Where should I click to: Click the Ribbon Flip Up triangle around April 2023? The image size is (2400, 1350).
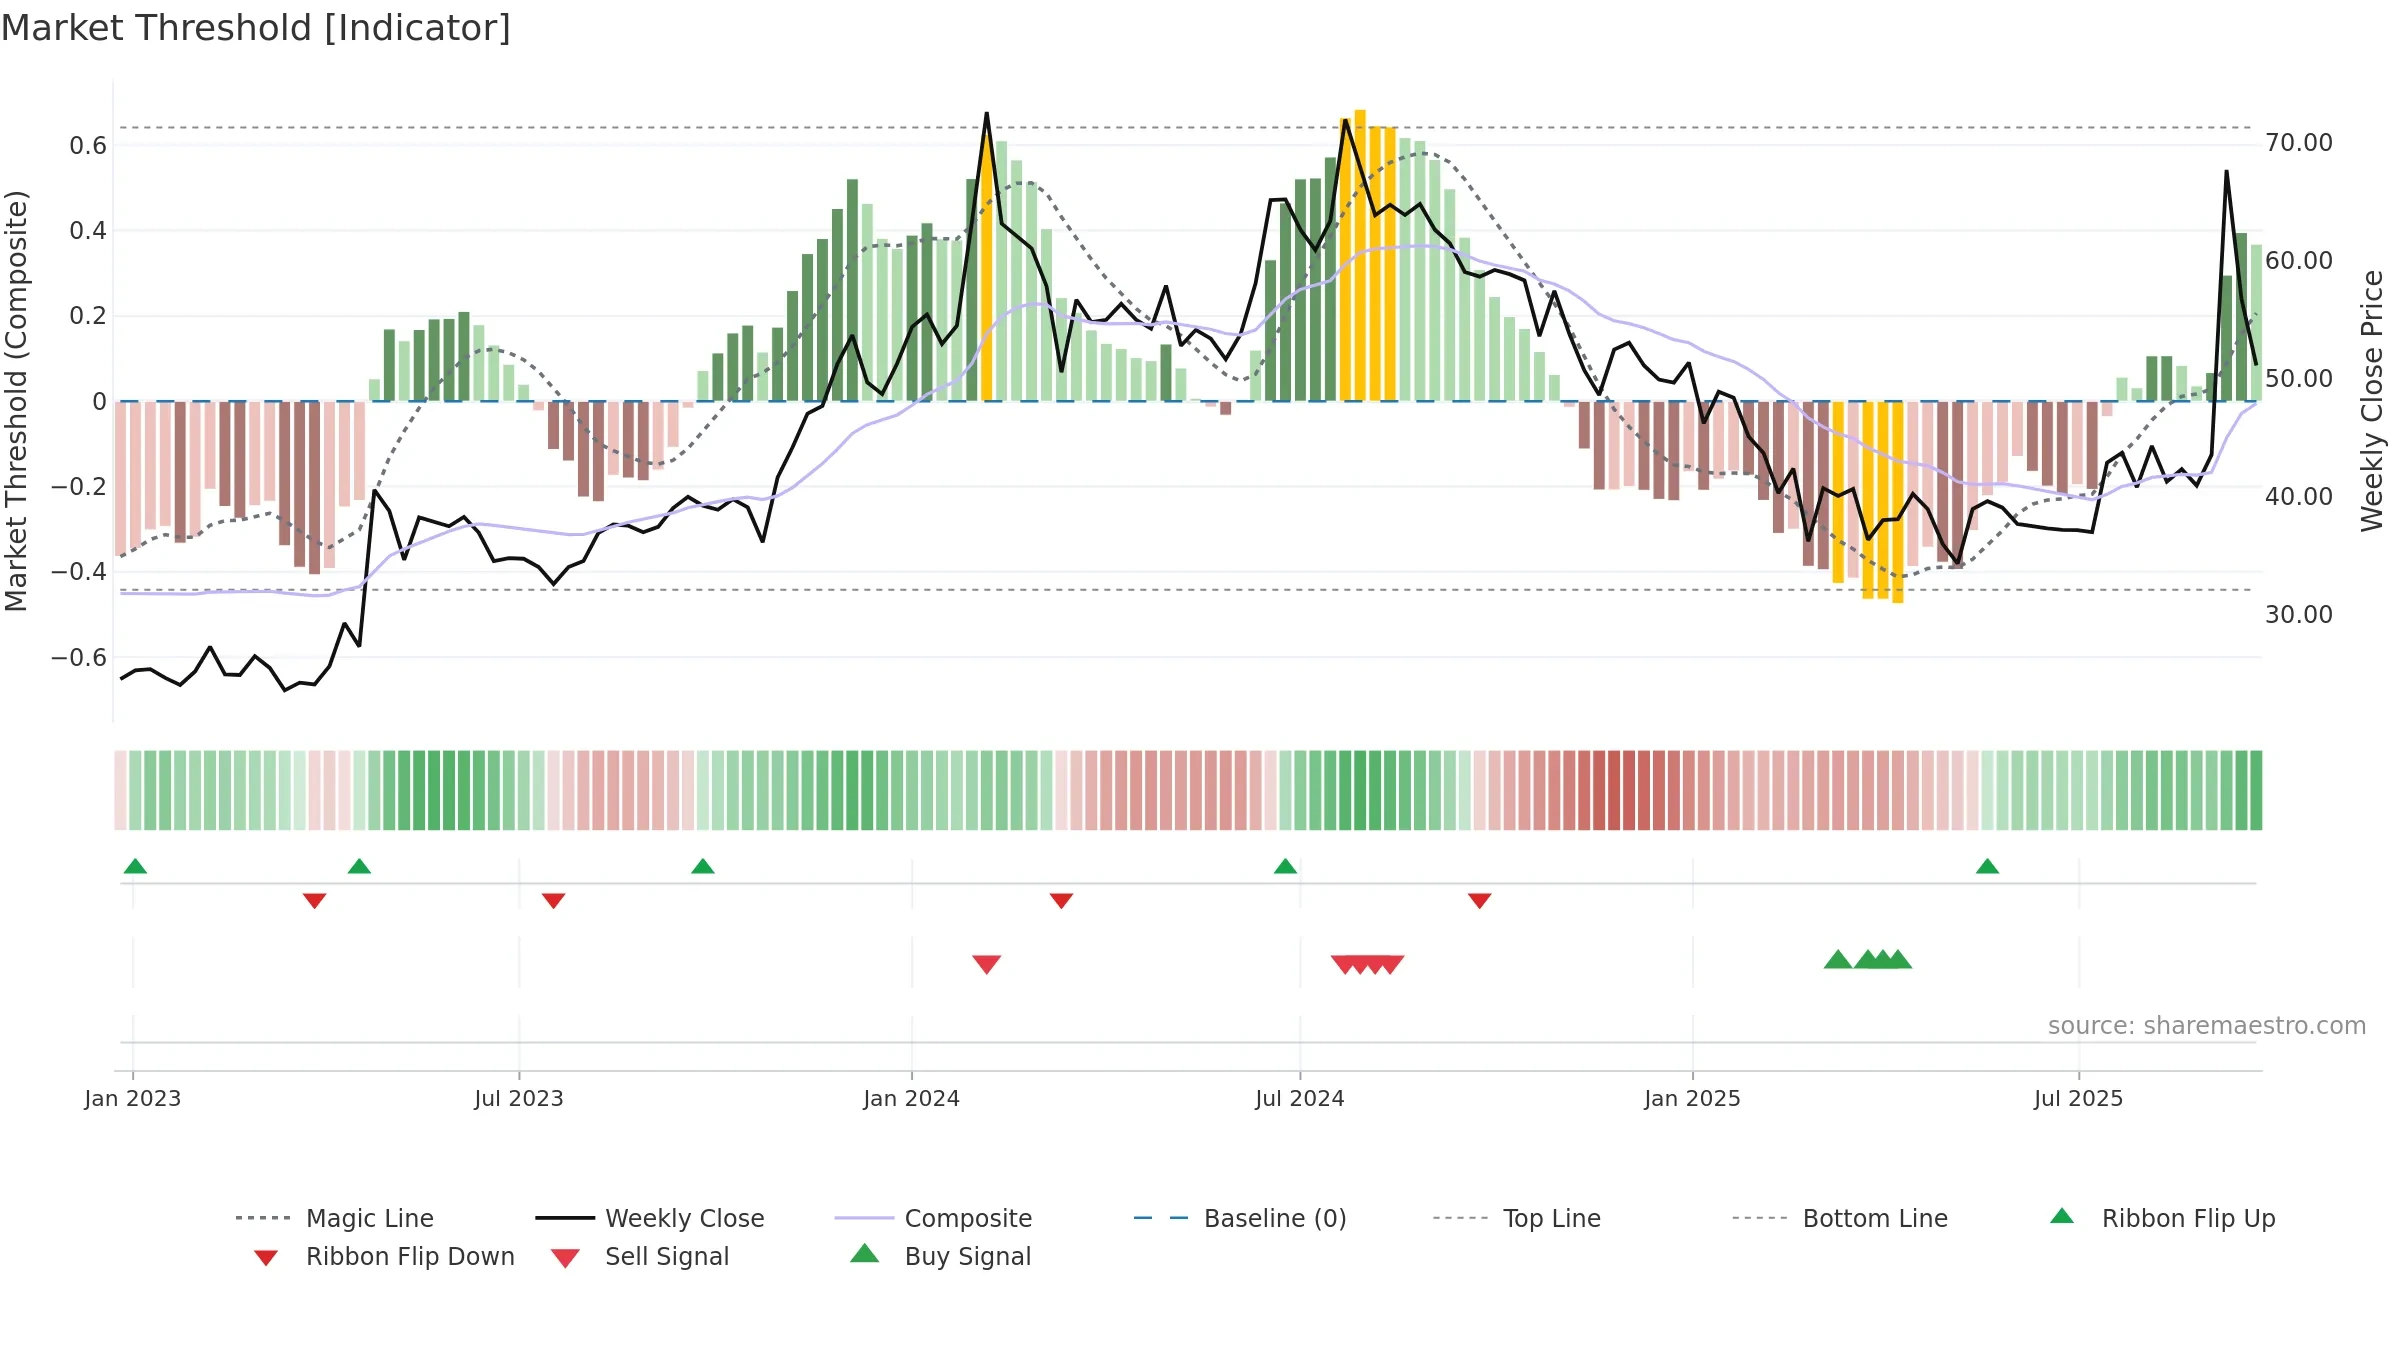point(359,866)
